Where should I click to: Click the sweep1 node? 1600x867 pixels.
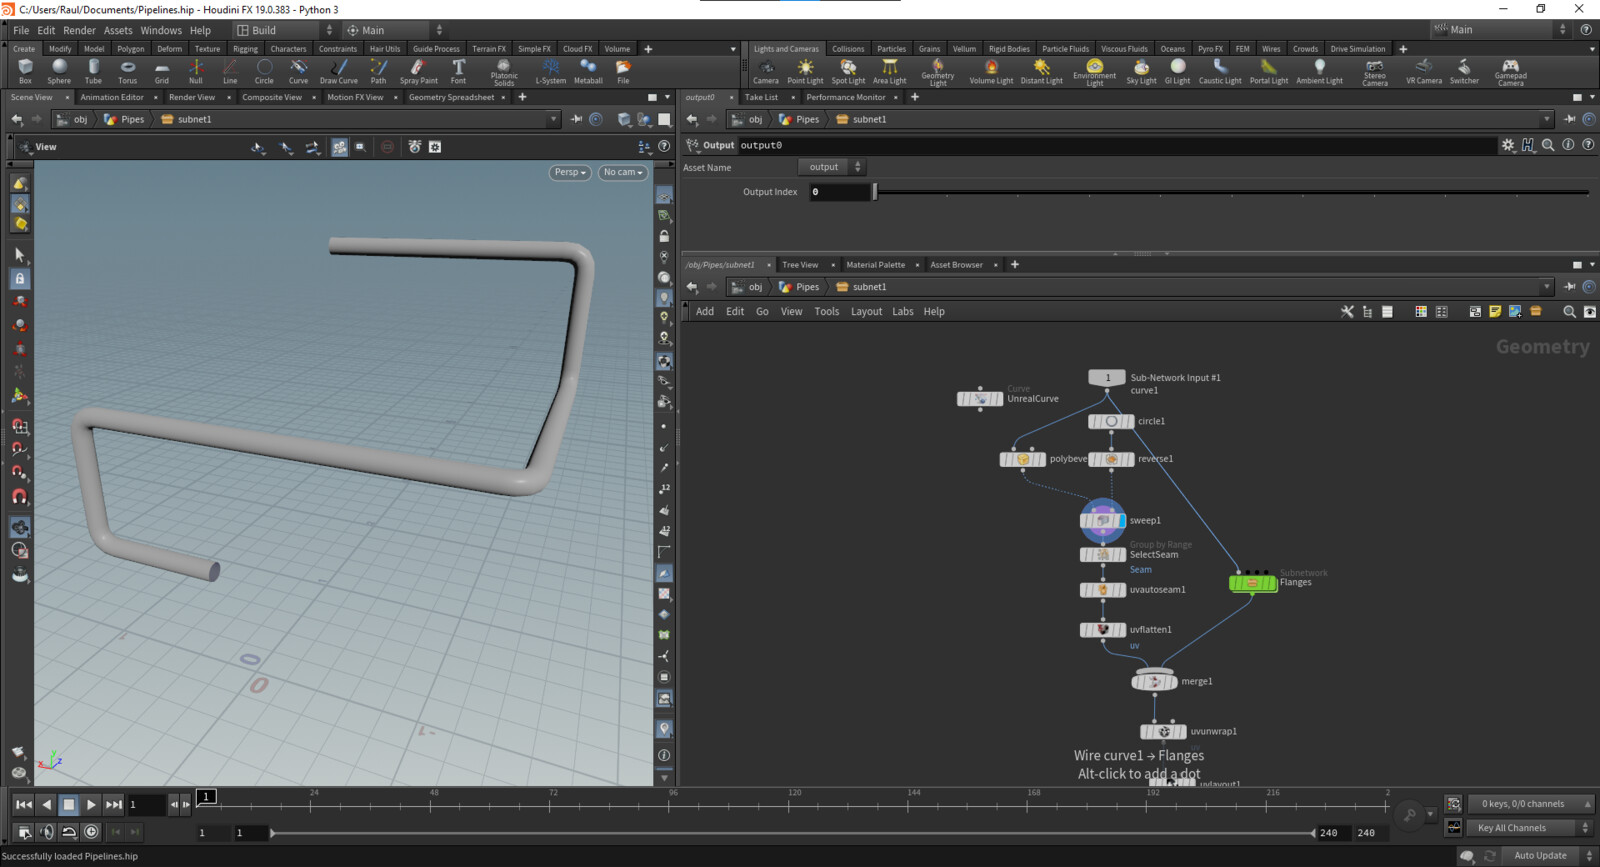[x=1103, y=520]
